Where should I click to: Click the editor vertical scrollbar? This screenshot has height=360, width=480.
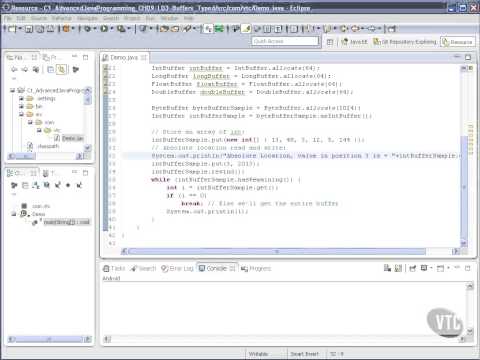[x=464, y=187]
